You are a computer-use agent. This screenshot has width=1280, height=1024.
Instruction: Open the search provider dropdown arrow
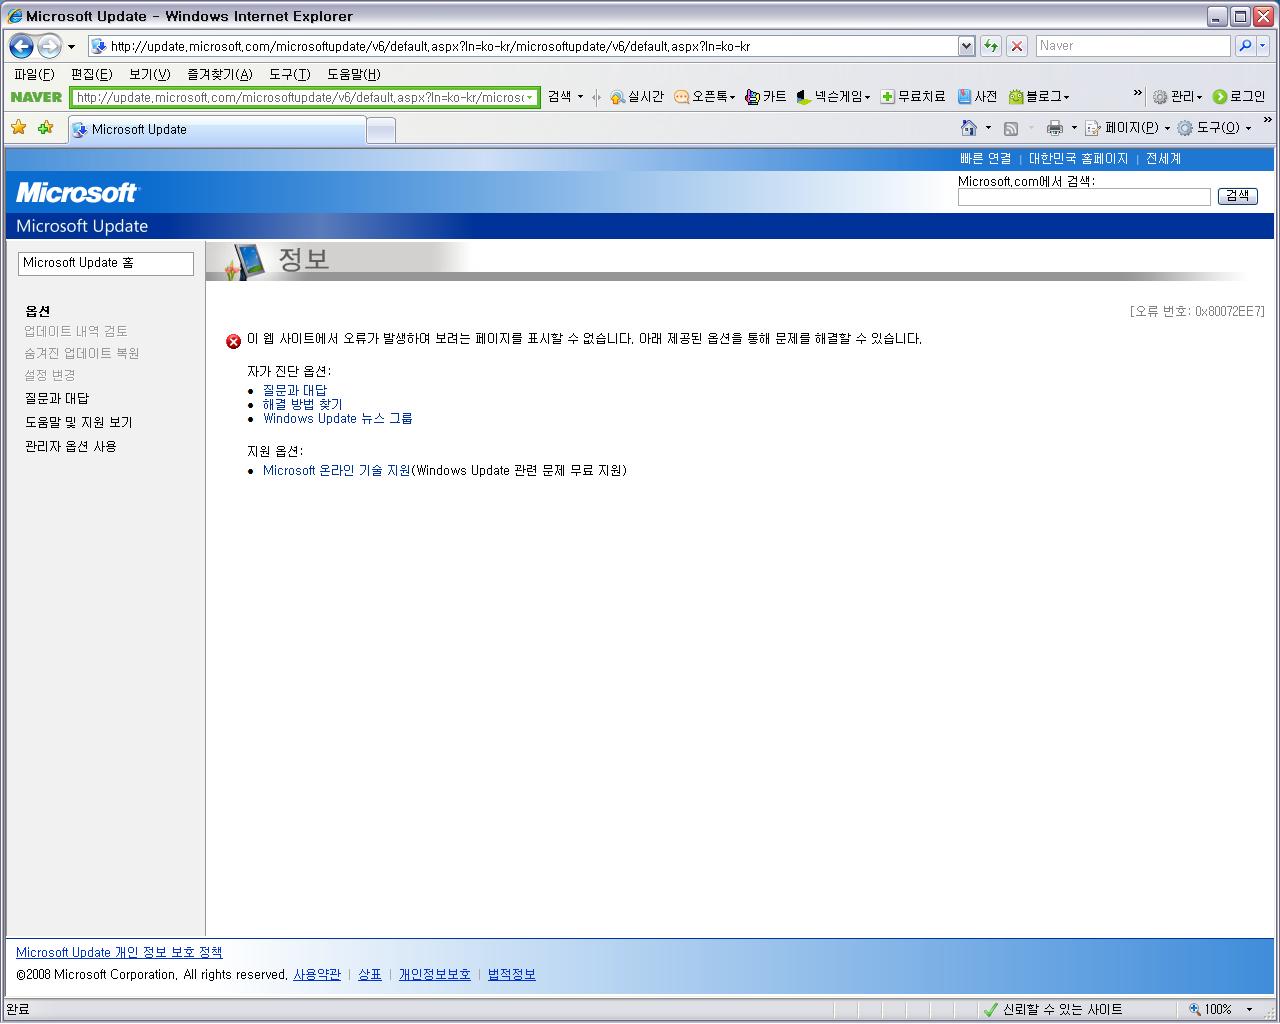(x=1262, y=46)
